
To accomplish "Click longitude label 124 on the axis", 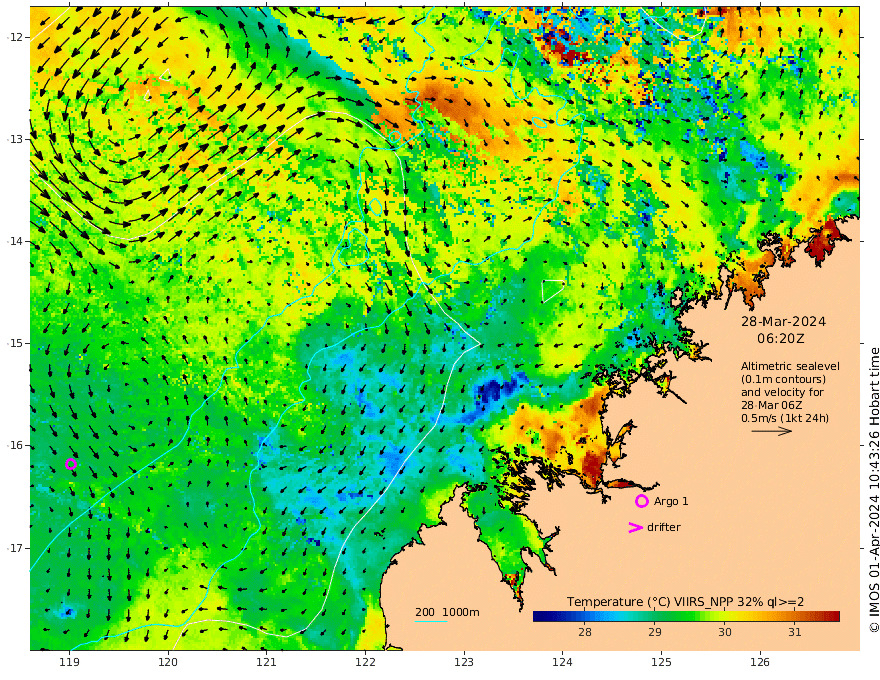I will point(562,662).
